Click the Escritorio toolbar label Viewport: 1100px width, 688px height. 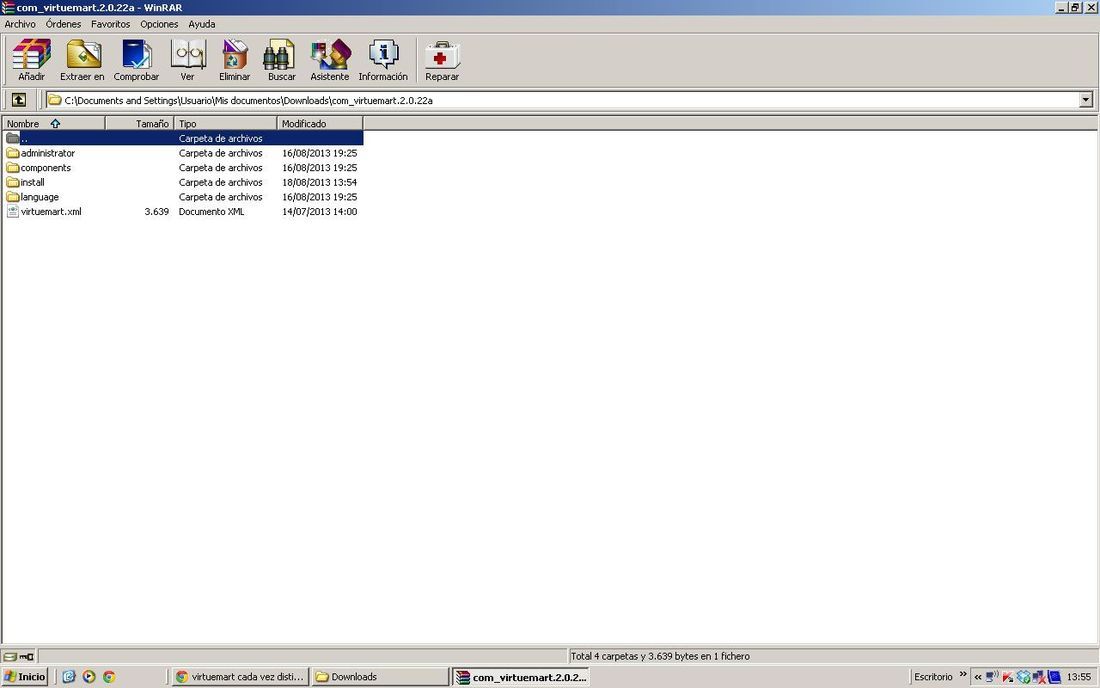click(933, 677)
